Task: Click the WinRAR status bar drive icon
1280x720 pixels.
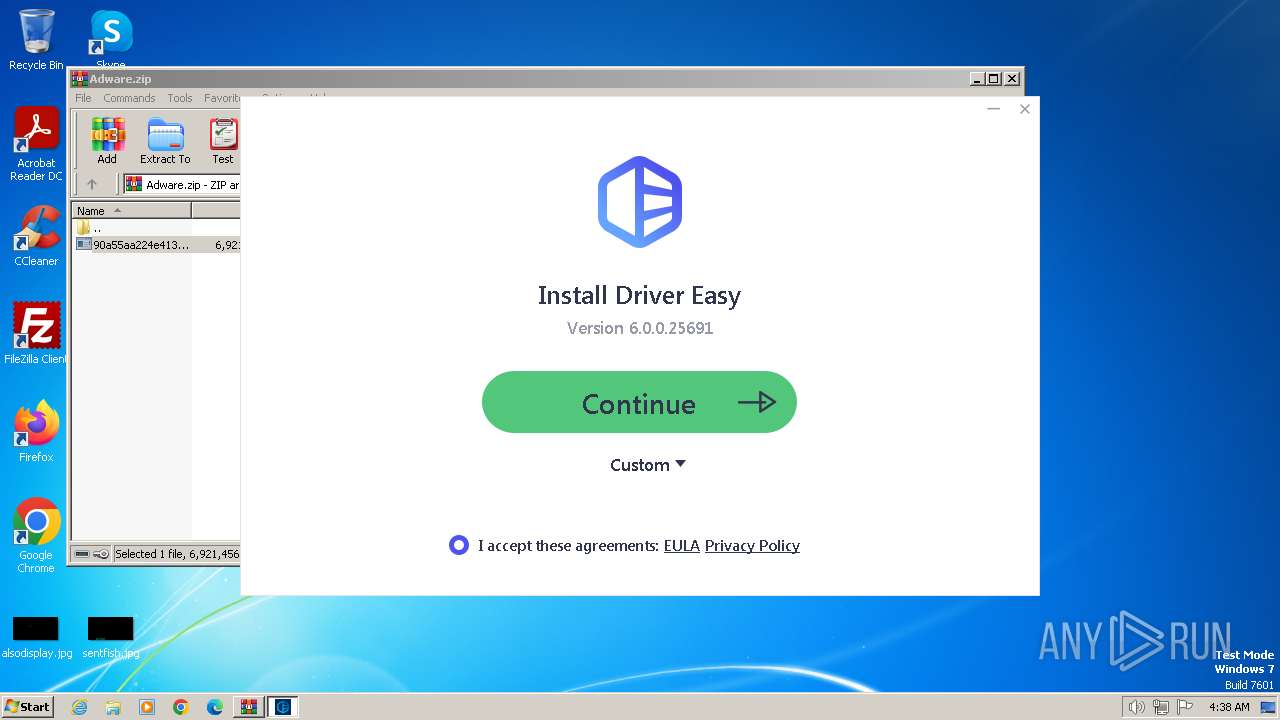Action: coord(81,554)
